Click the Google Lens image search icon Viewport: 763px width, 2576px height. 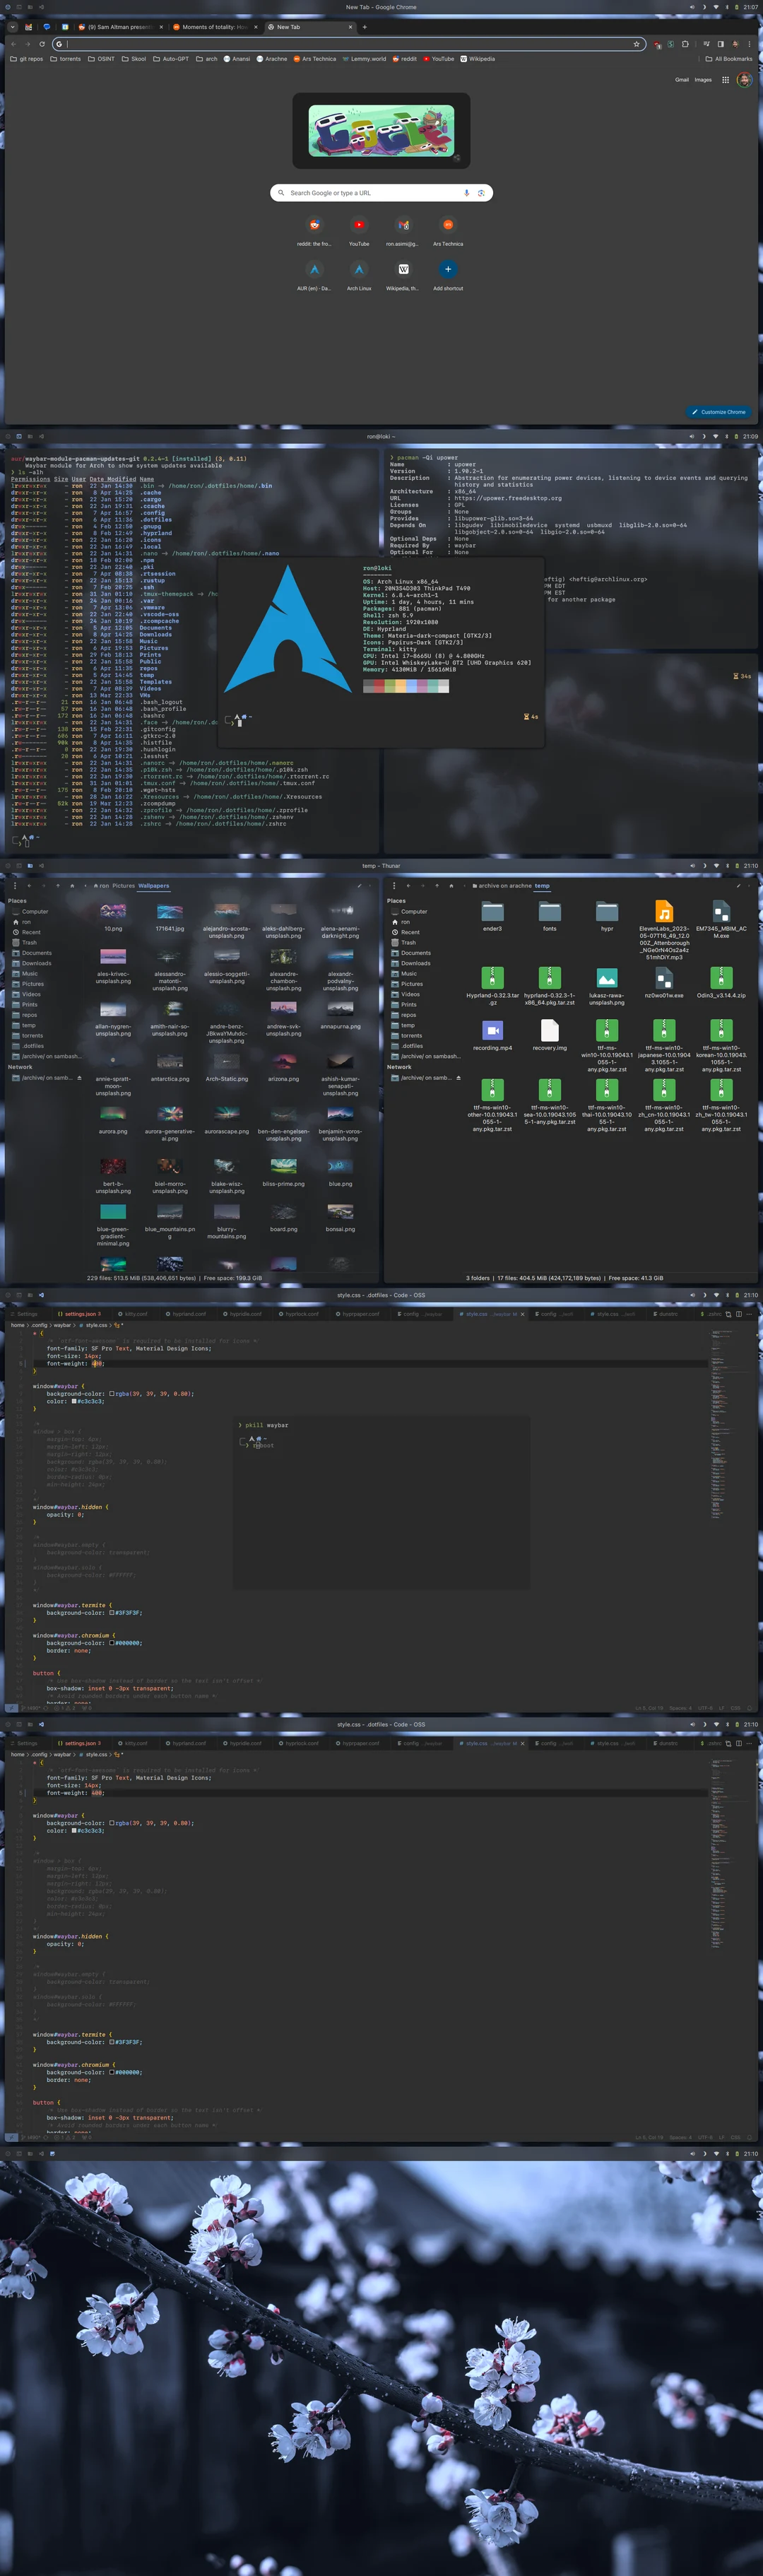tap(481, 193)
